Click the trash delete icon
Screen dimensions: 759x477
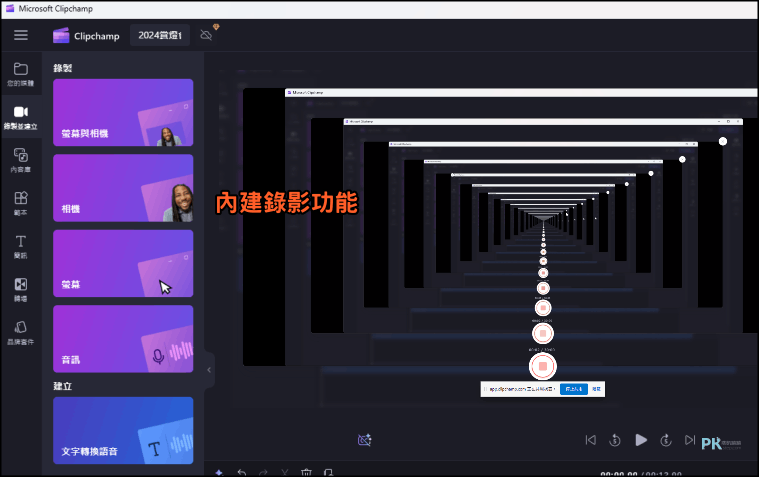pos(306,472)
